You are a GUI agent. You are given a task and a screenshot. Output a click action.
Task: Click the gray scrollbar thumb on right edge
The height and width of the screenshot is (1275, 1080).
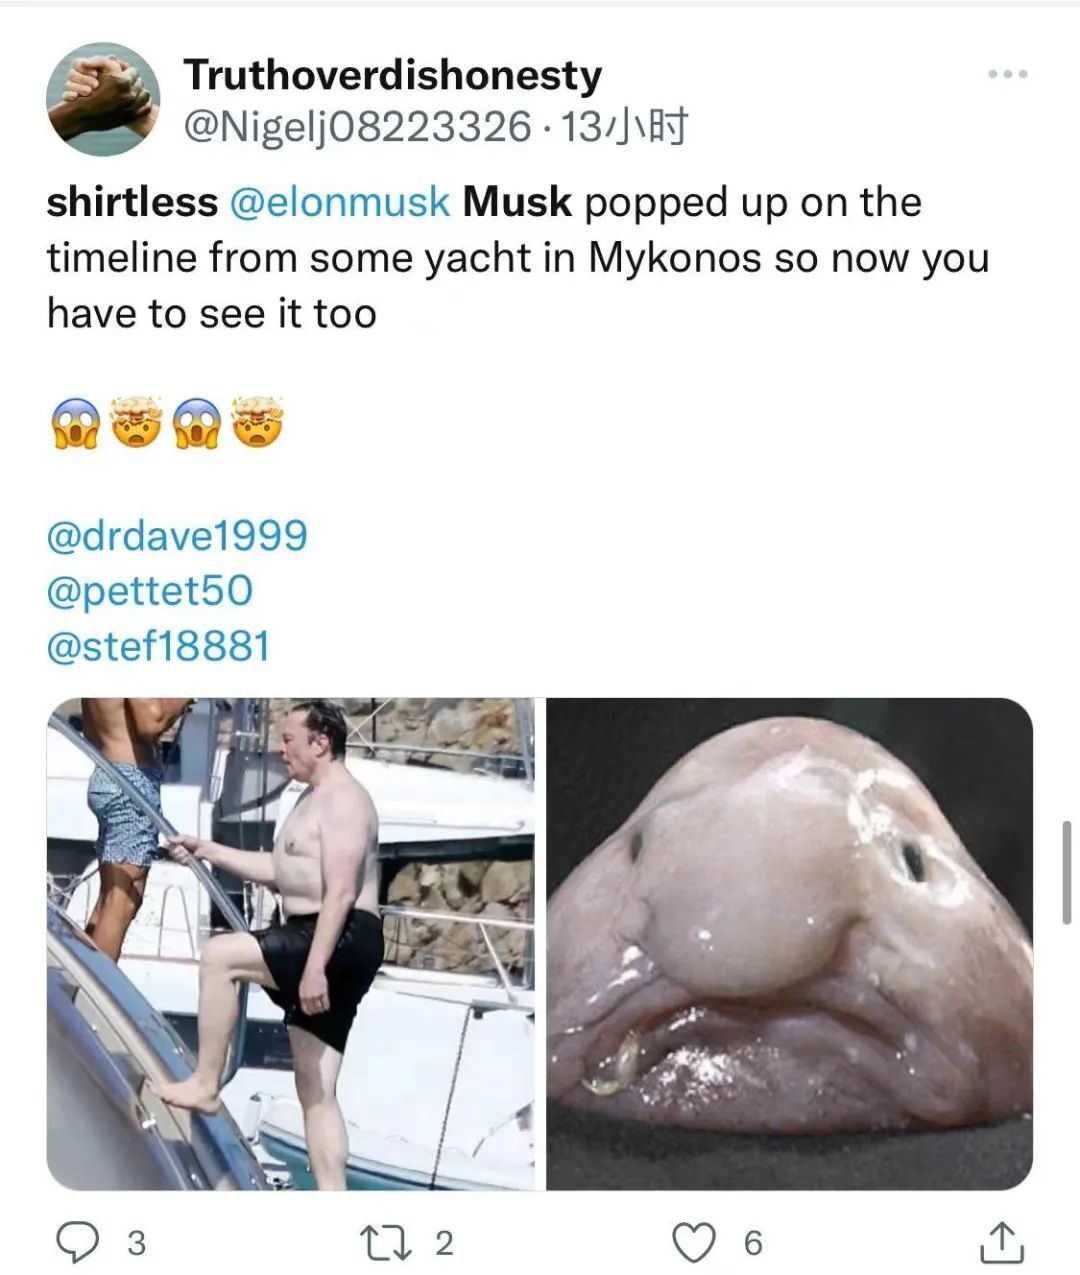(x=1067, y=872)
